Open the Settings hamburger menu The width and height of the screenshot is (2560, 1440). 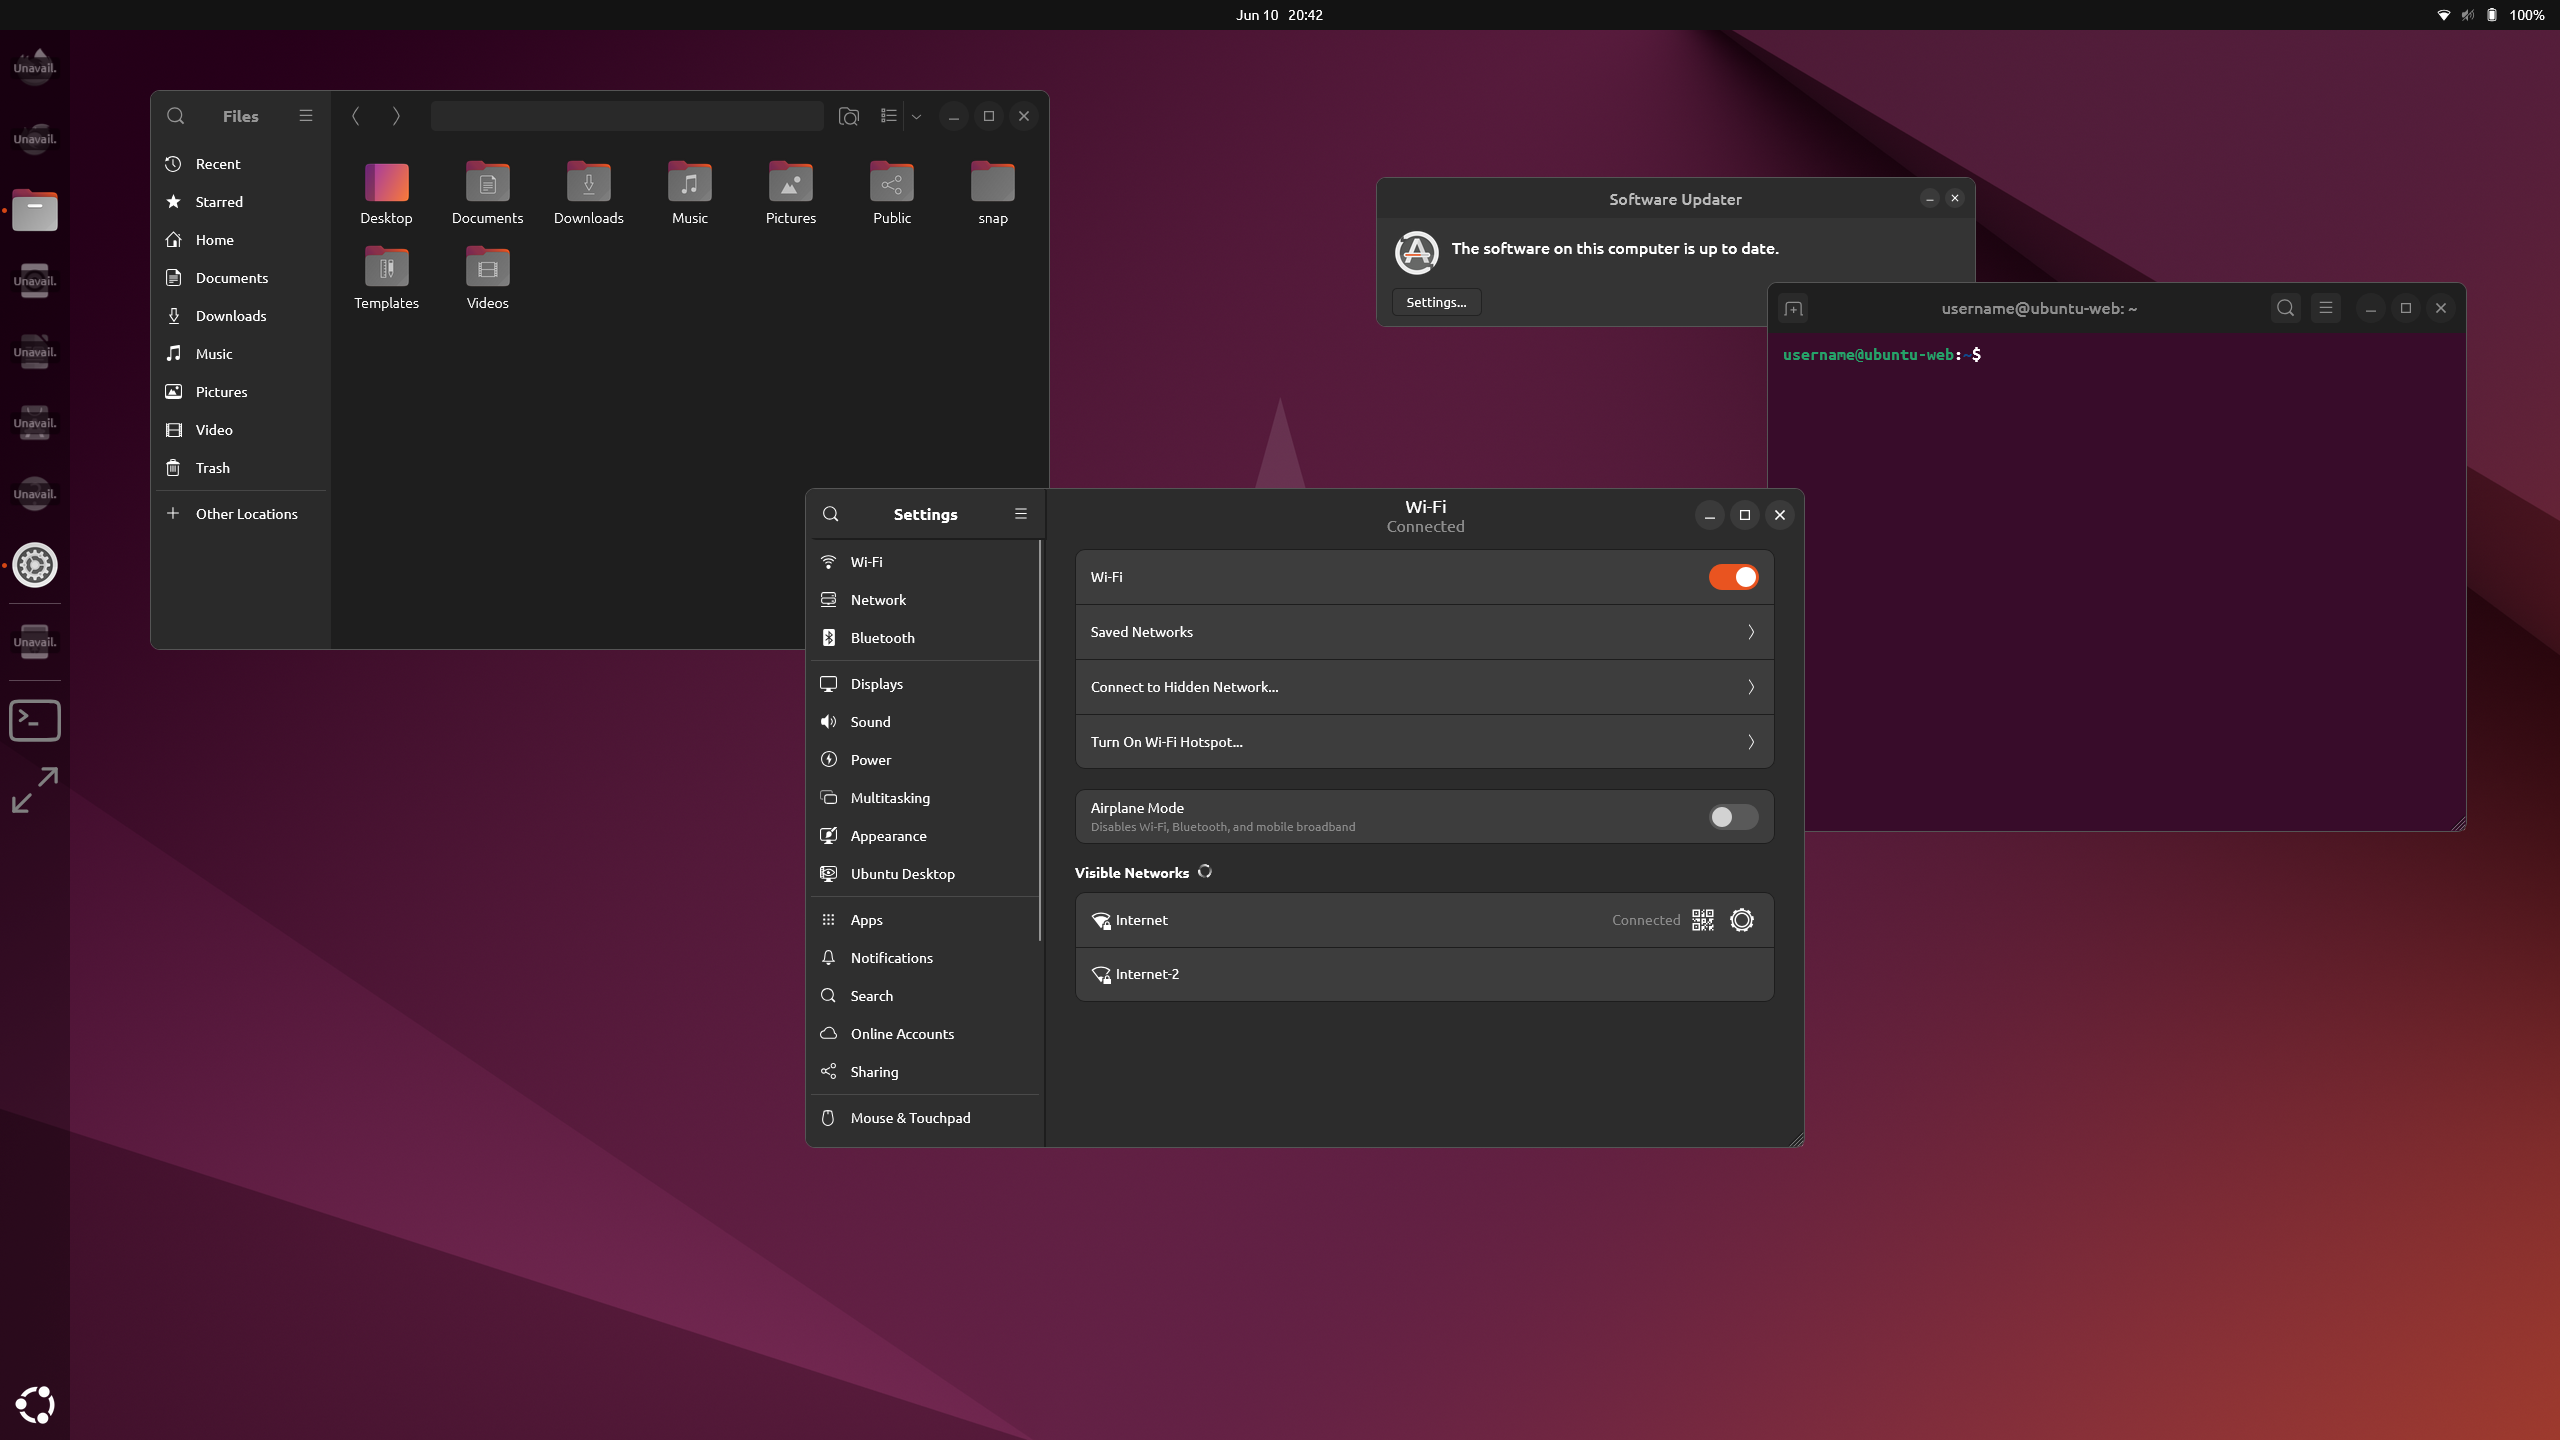[x=1020, y=514]
